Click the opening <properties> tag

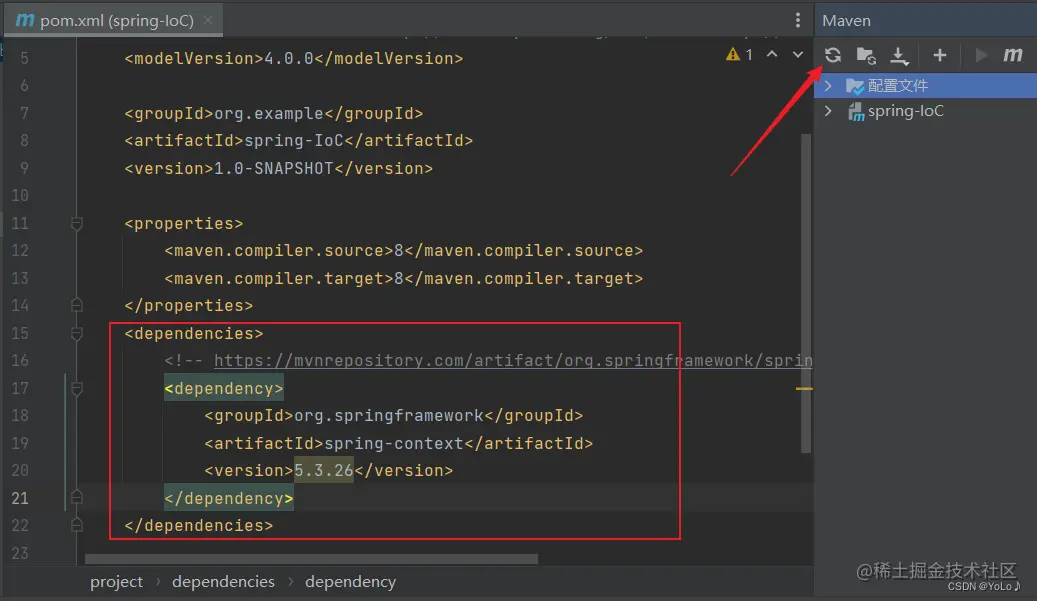(184, 223)
